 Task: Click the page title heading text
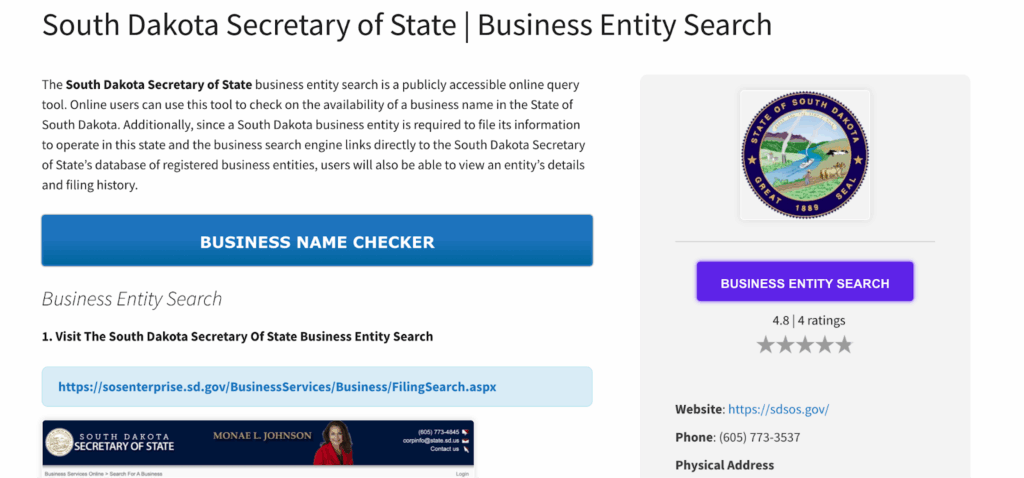tap(407, 25)
